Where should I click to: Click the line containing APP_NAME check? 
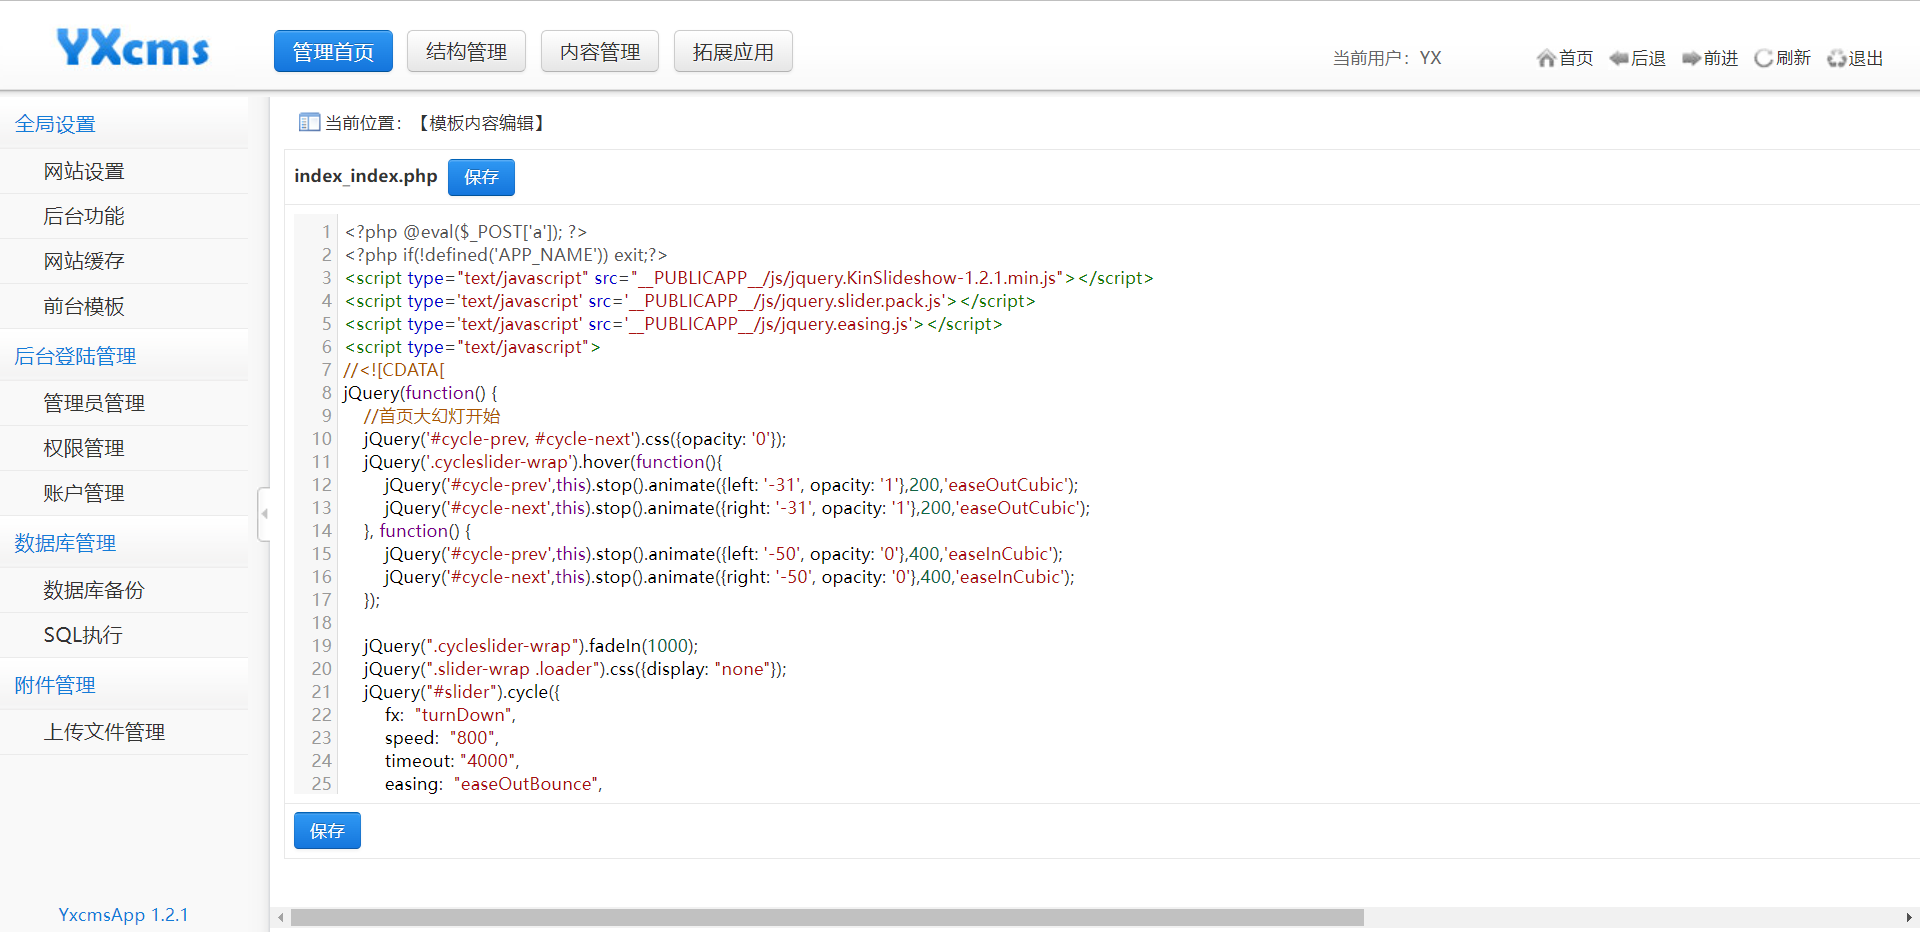[x=506, y=255]
